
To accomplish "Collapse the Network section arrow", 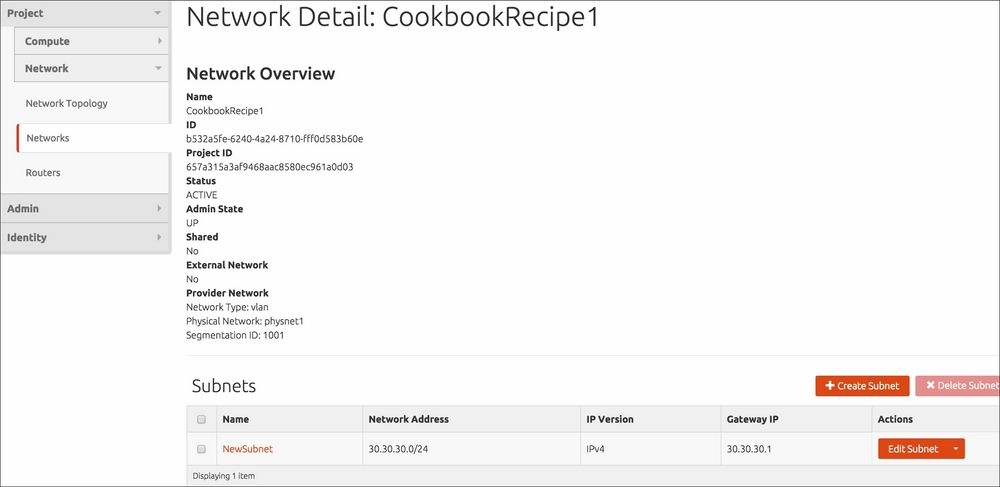I will tap(158, 68).
